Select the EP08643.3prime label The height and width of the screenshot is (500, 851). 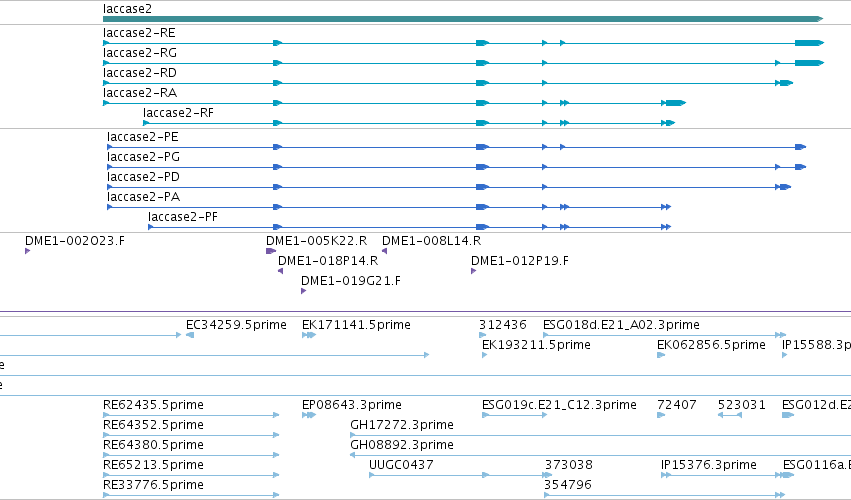[352, 405]
